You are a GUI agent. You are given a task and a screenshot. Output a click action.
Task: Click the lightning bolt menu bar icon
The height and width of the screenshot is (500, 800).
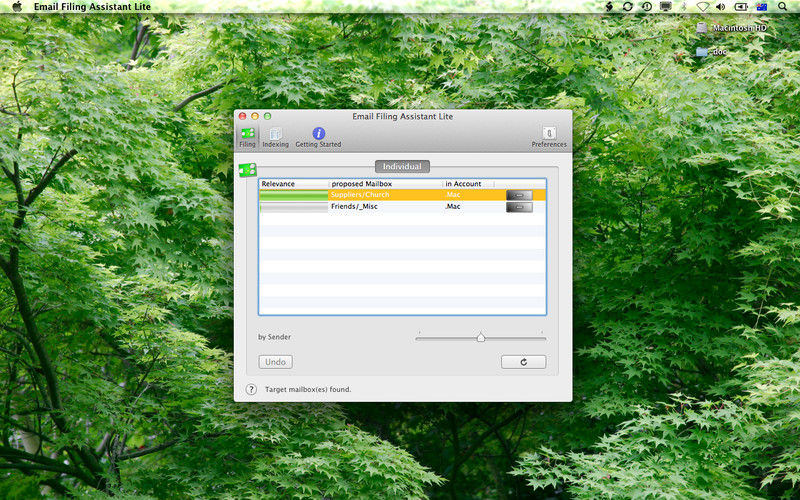(609, 7)
